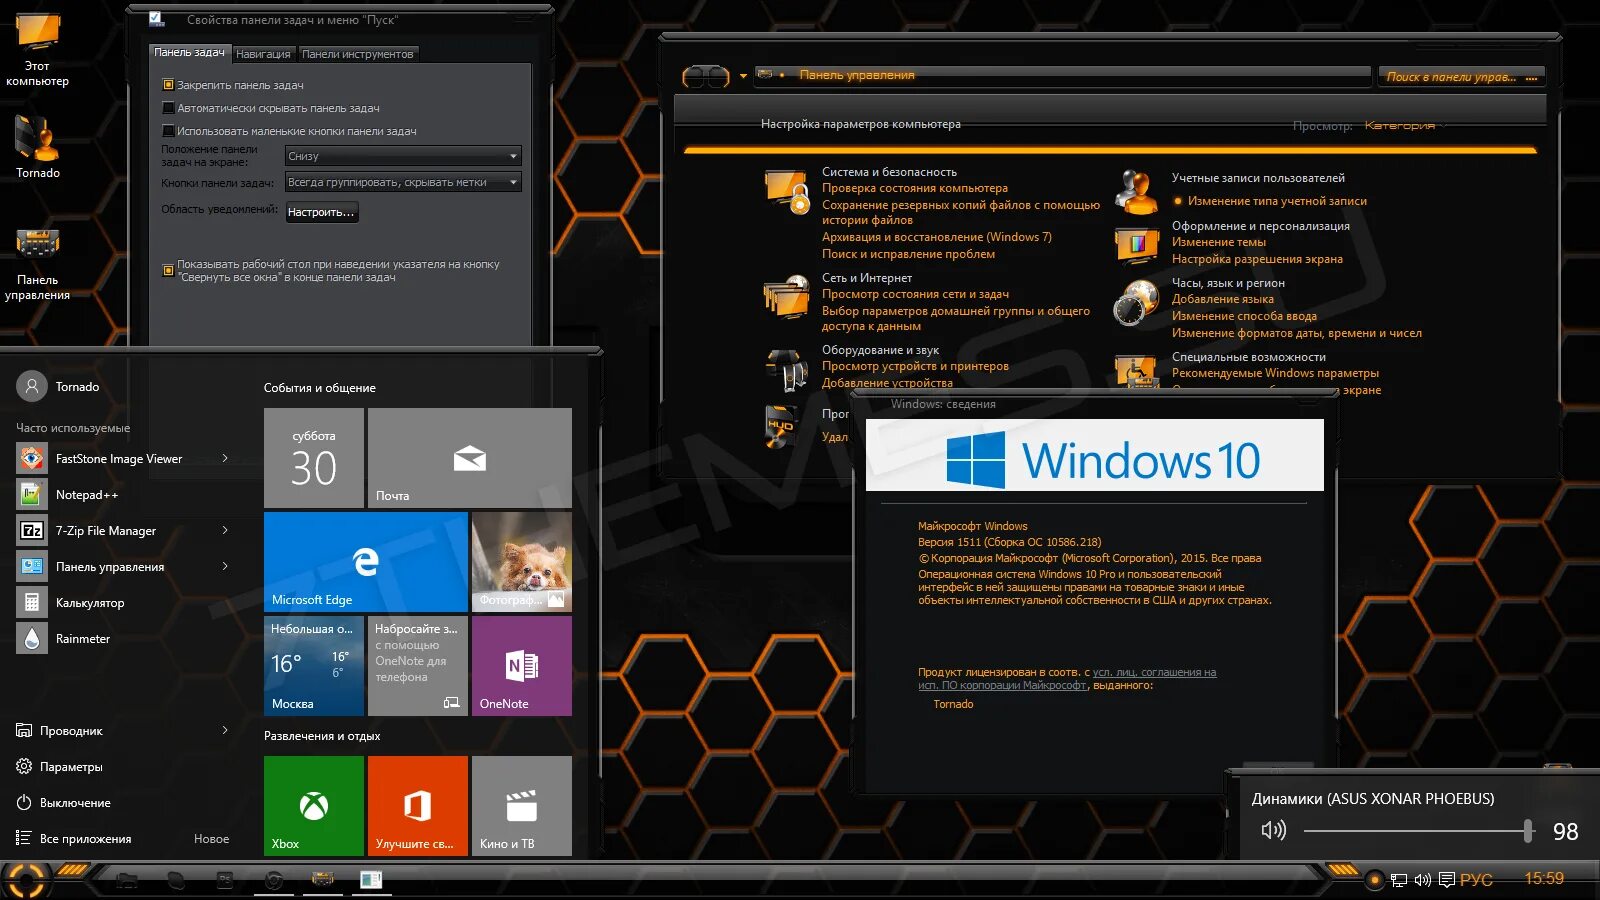This screenshot has height=900, width=1600.
Task: Open link 'Изменение типа учетной записи'
Action: [1277, 201]
